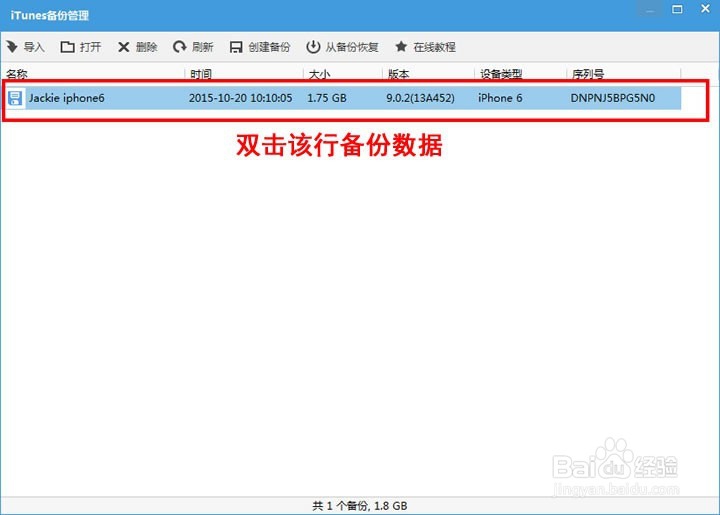Click the 9.0.2(13A452) version cell

pos(420,98)
